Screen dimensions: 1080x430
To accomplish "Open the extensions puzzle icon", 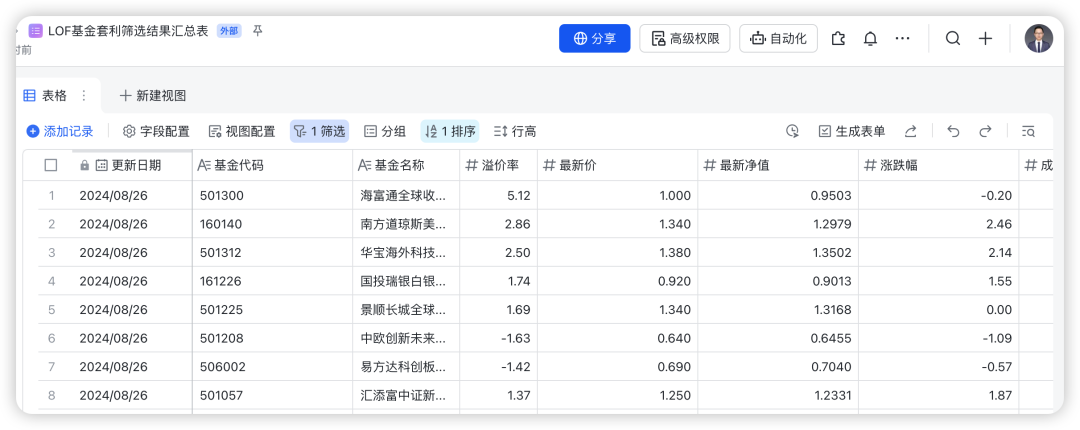I will click(838, 39).
